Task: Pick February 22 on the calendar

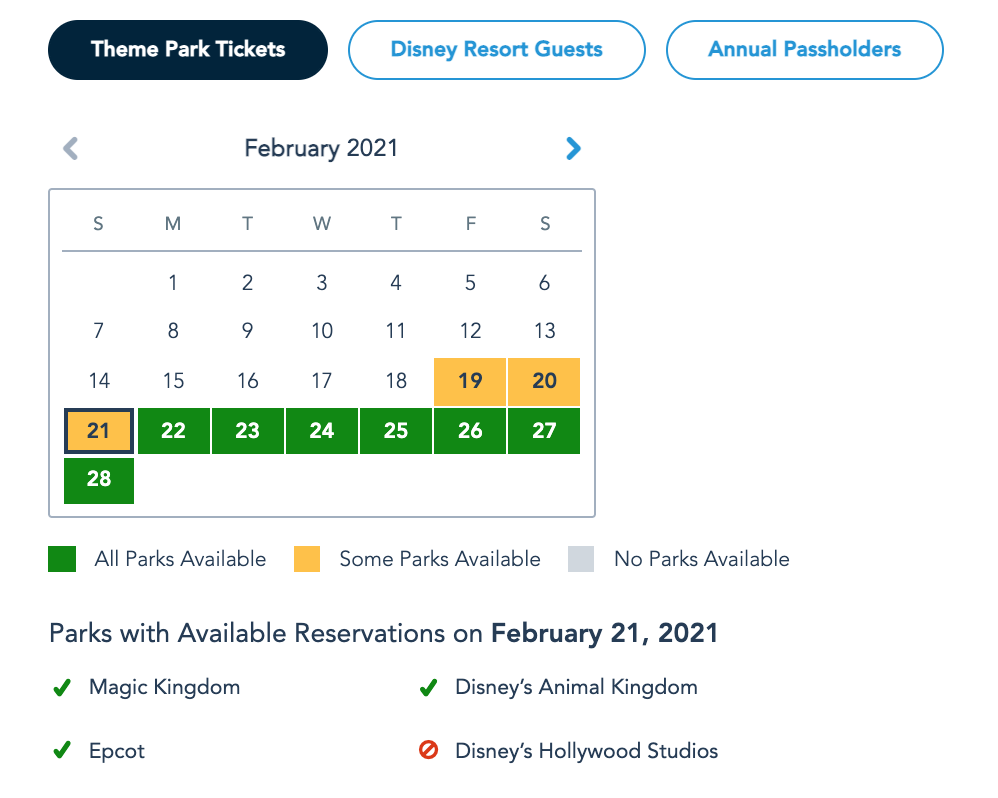Action: [x=173, y=431]
